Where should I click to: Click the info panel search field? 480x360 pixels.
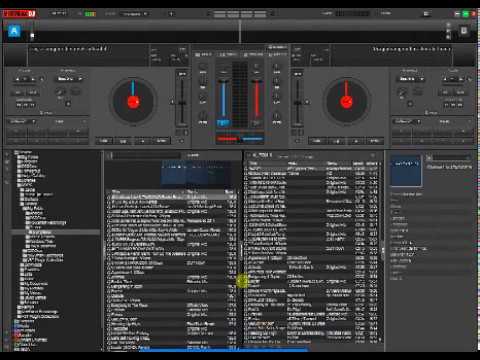coord(450,157)
